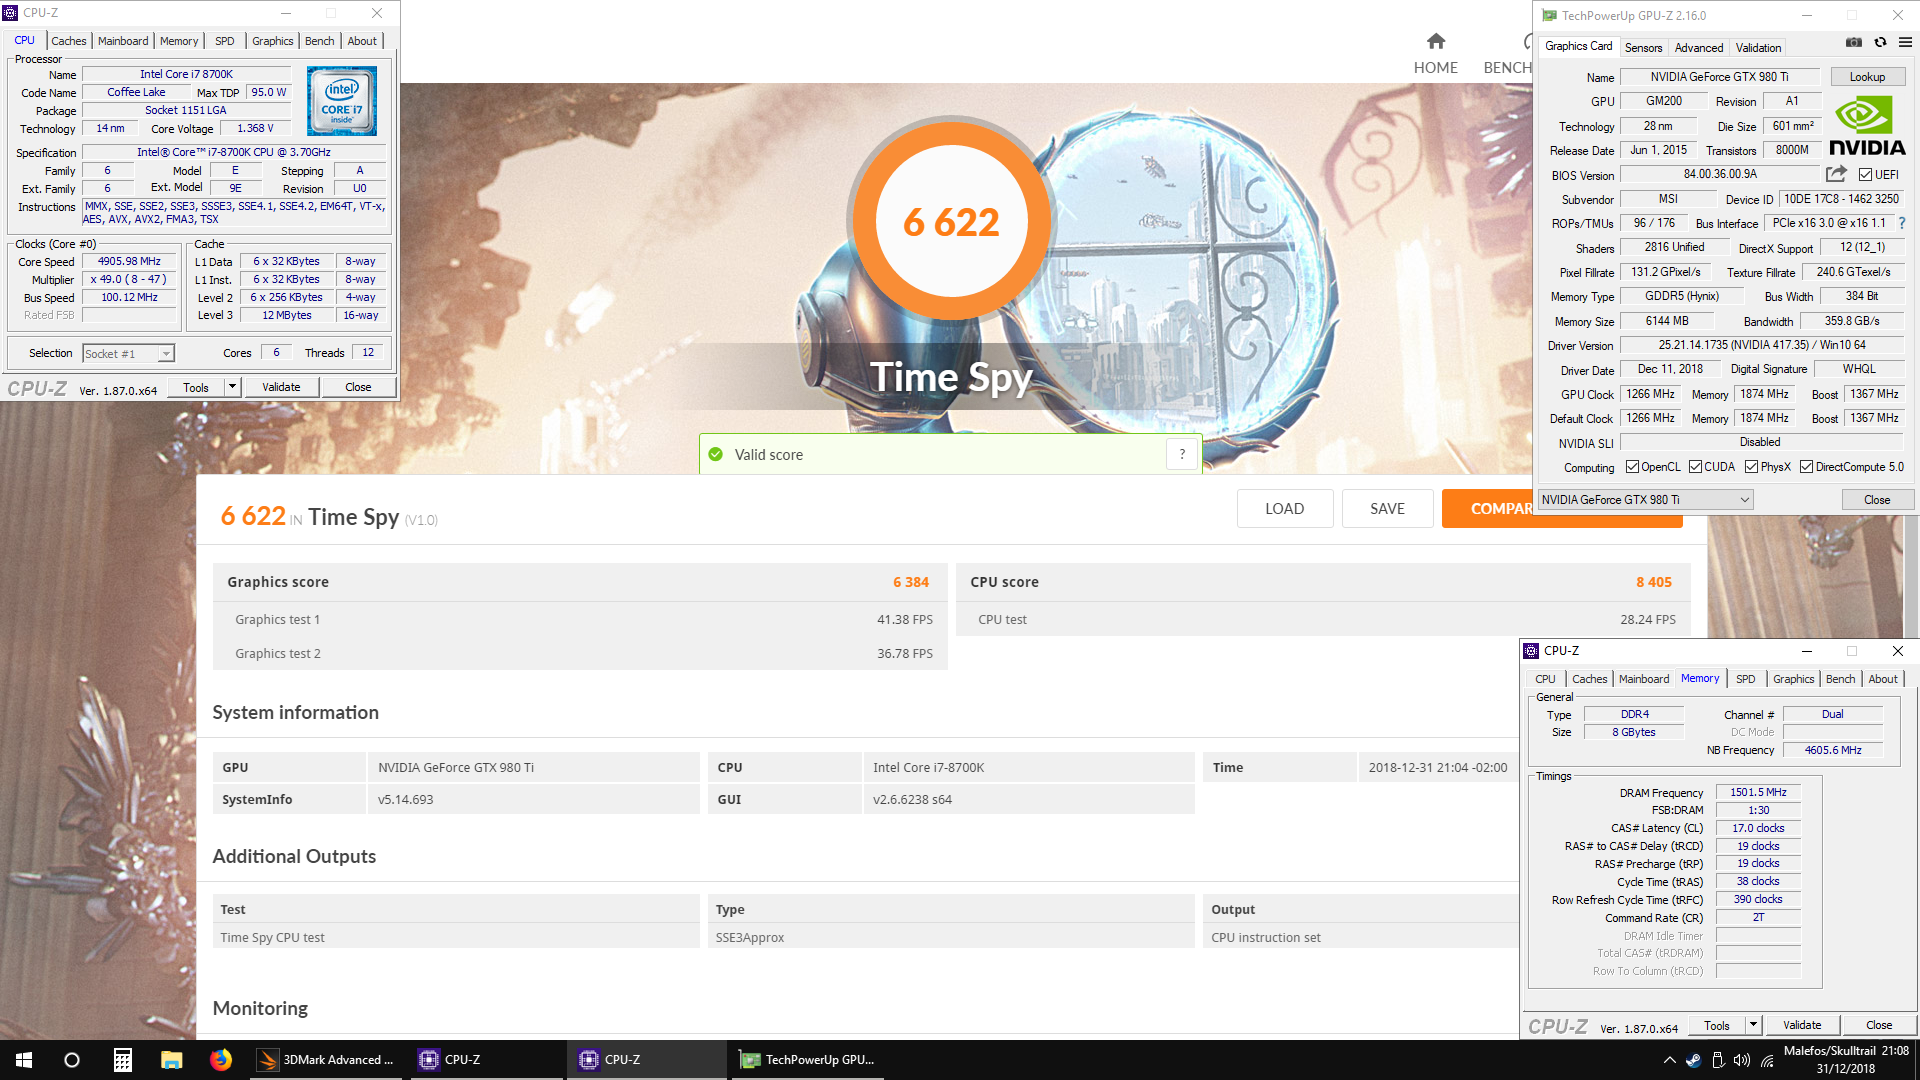The height and width of the screenshot is (1080, 1920).
Task: Click the Bus Interface question mark help icon
Action: click(1902, 224)
